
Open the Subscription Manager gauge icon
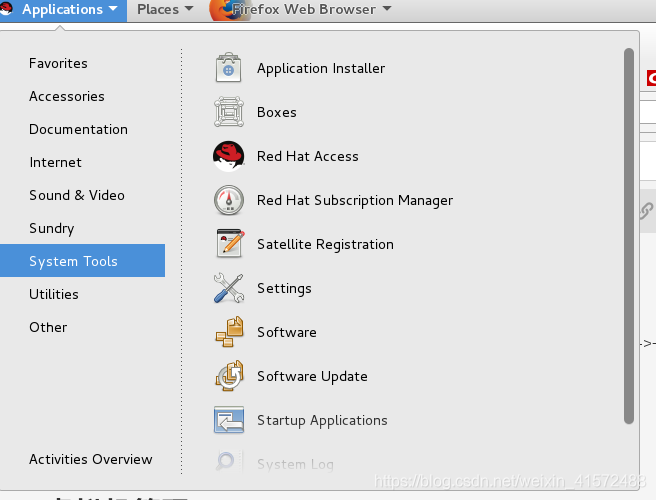coord(228,200)
